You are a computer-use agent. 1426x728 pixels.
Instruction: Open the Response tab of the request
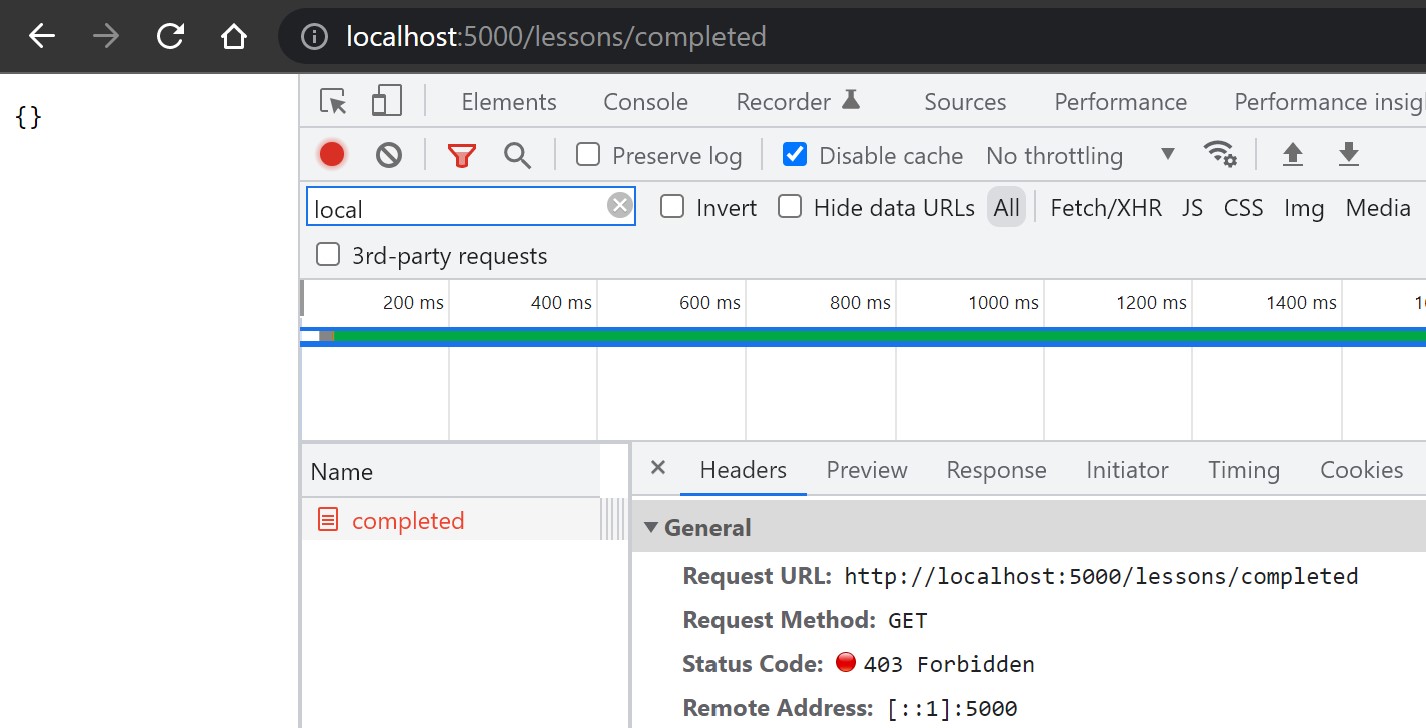(x=996, y=470)
